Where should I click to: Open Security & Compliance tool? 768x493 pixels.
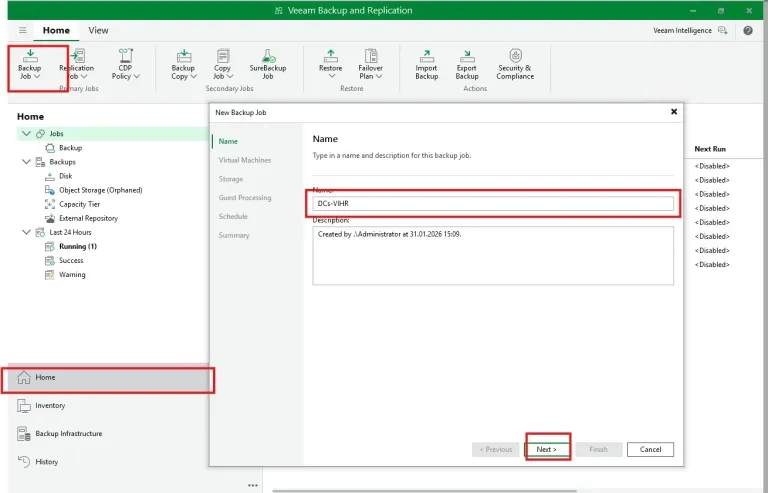tap(515, 64)
